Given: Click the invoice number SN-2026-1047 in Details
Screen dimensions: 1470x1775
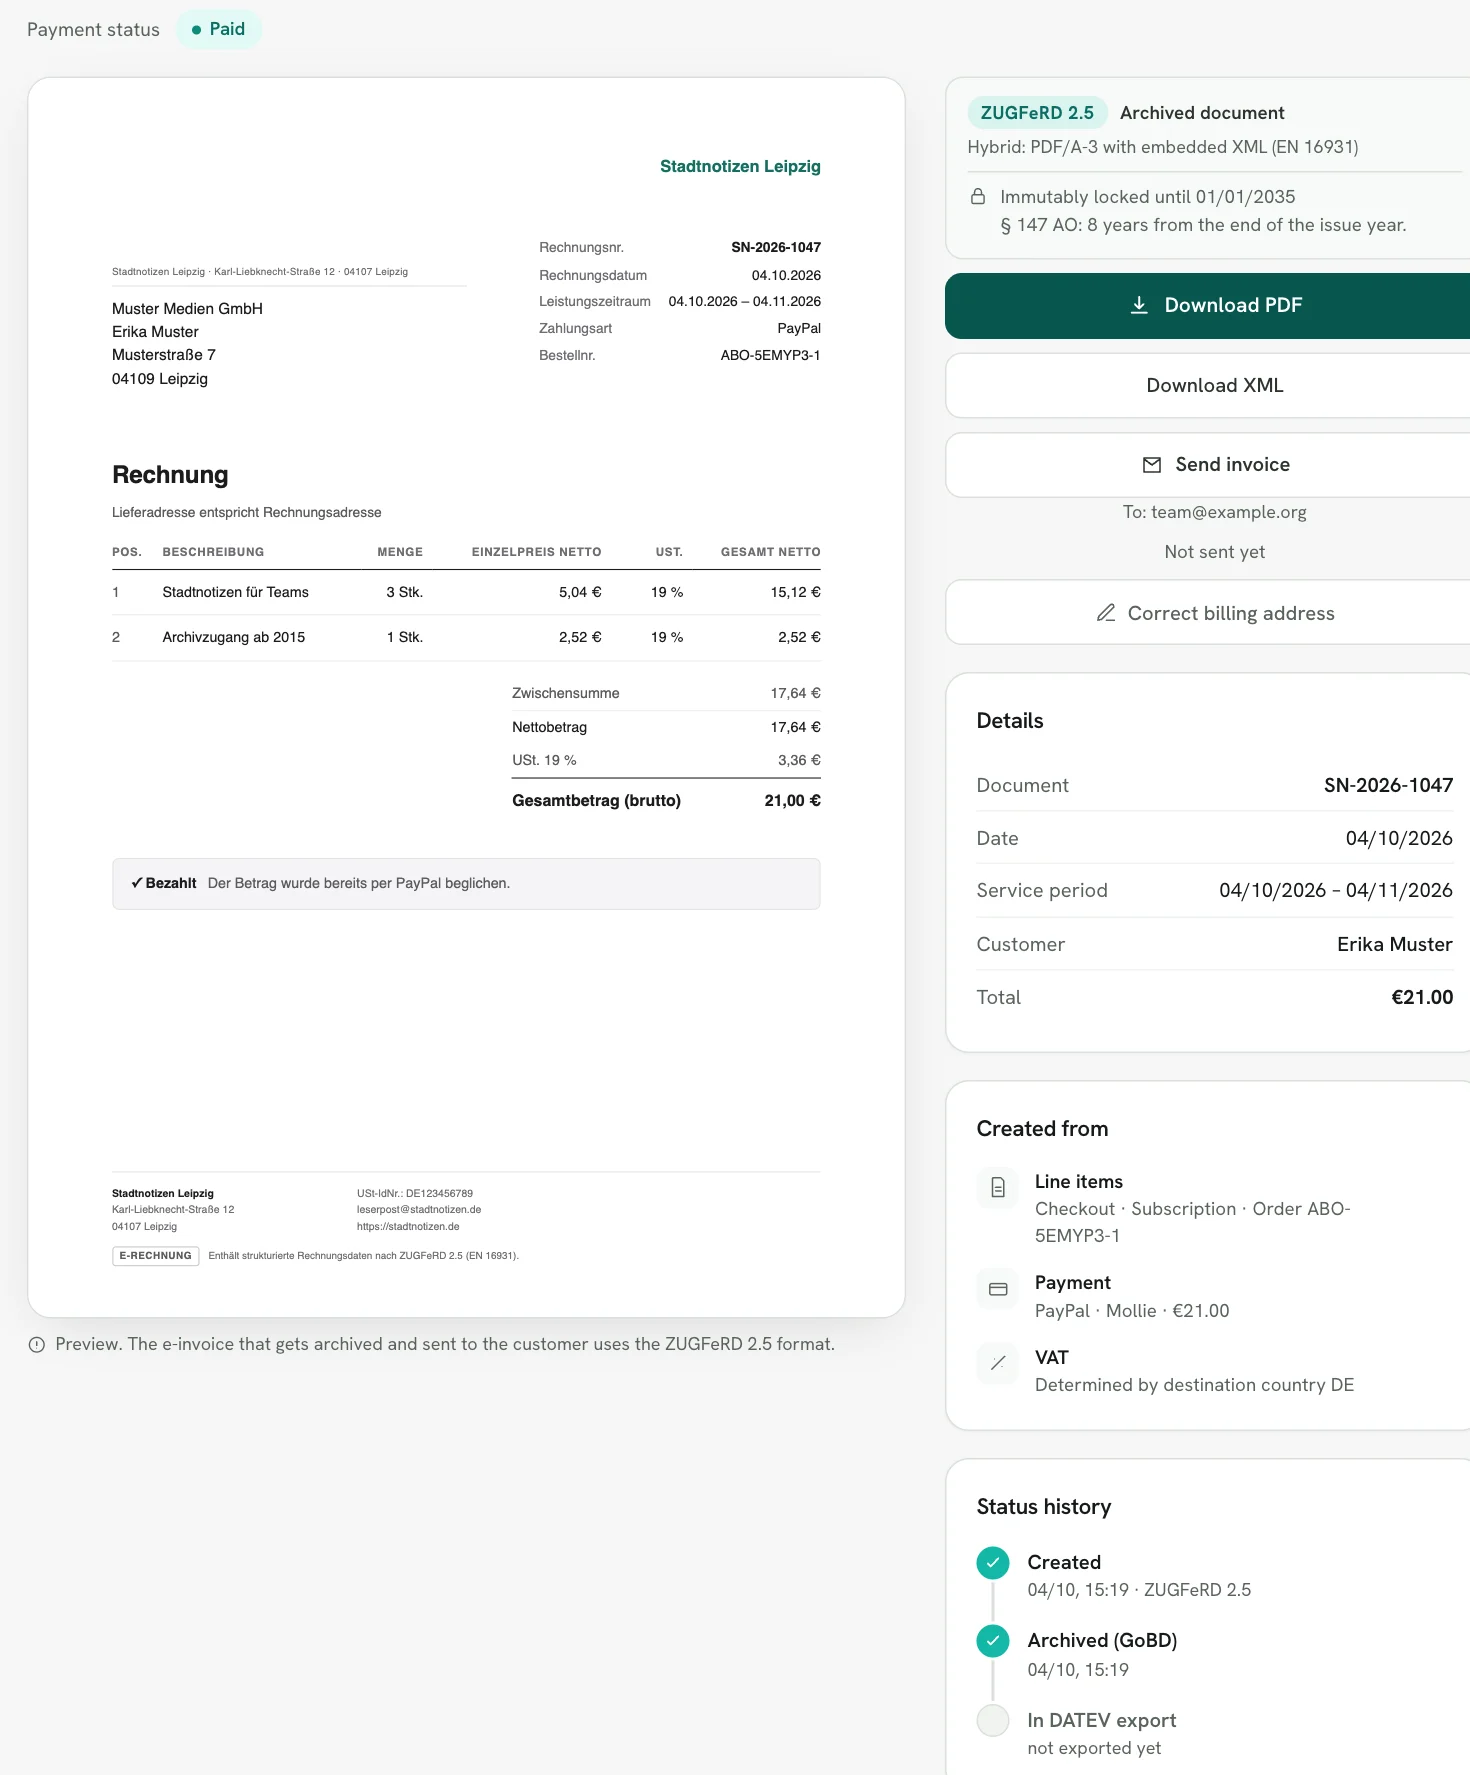Looking at the screenshot, I should pos(1388,785).
